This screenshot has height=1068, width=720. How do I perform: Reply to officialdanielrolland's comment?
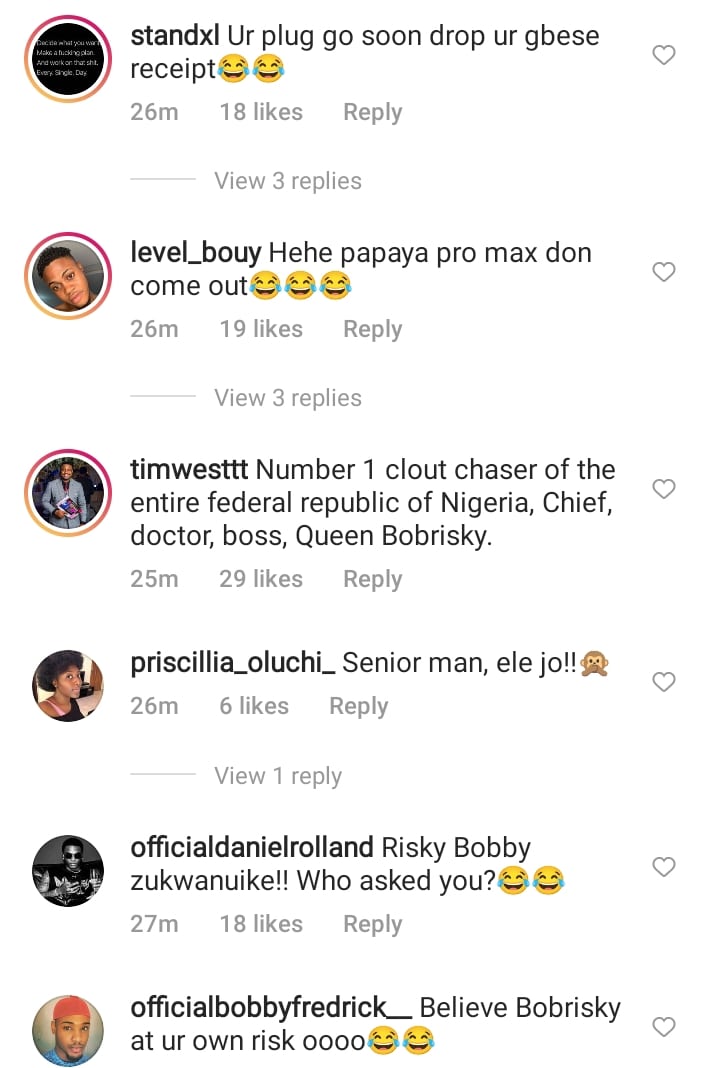pos(372,924)
